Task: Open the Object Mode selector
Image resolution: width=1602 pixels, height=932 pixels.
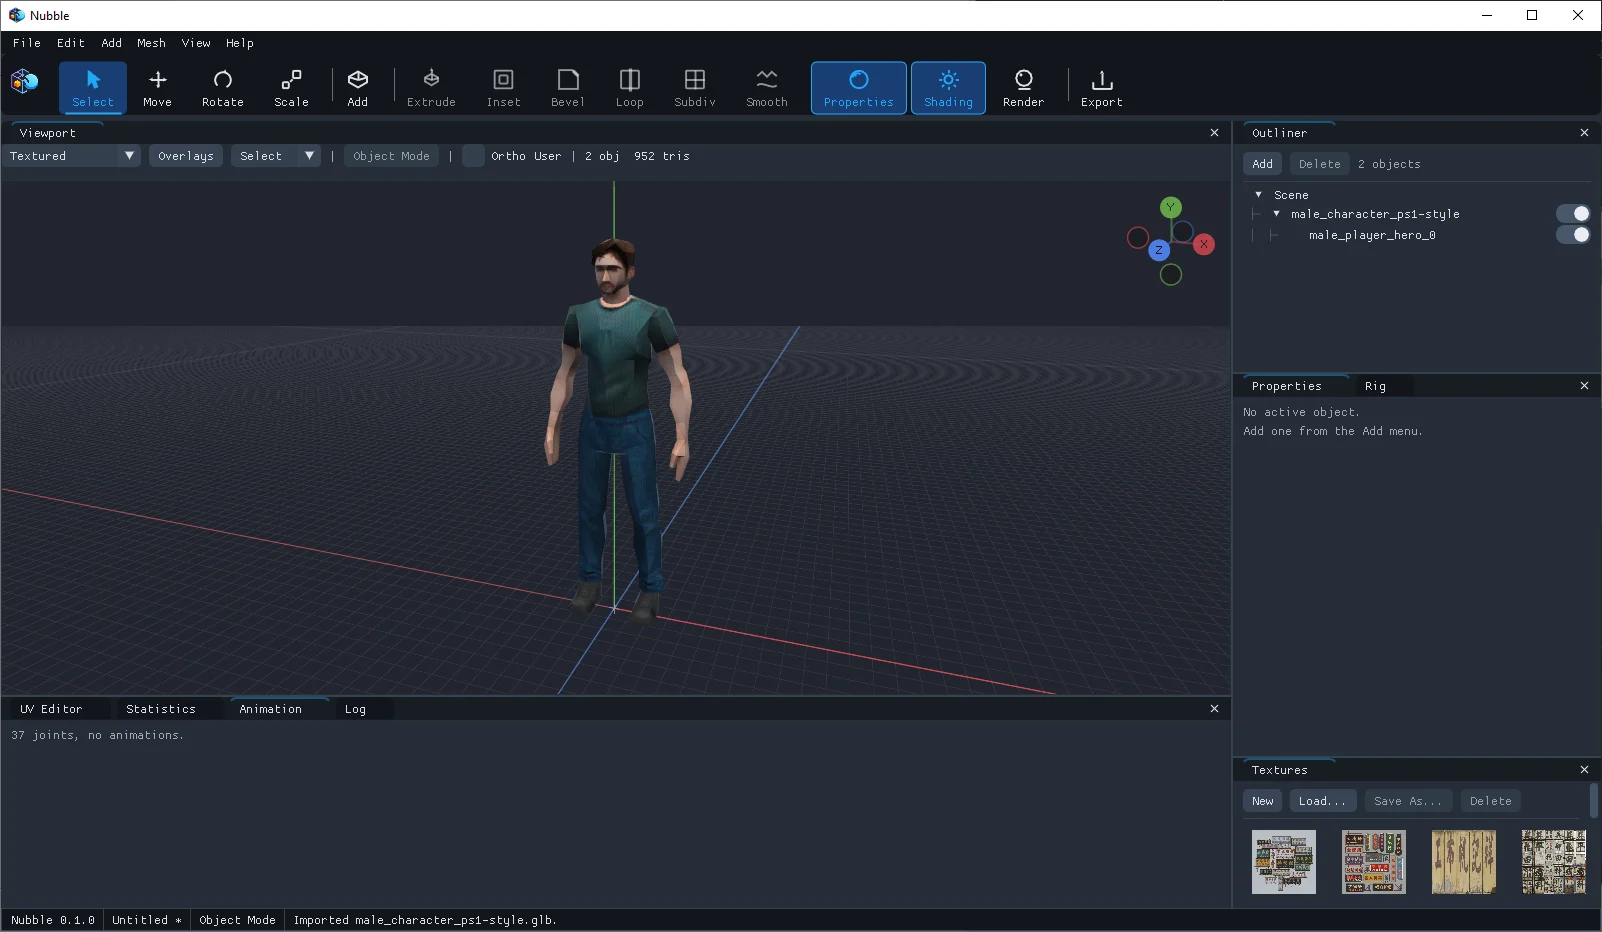Action: 391,156
